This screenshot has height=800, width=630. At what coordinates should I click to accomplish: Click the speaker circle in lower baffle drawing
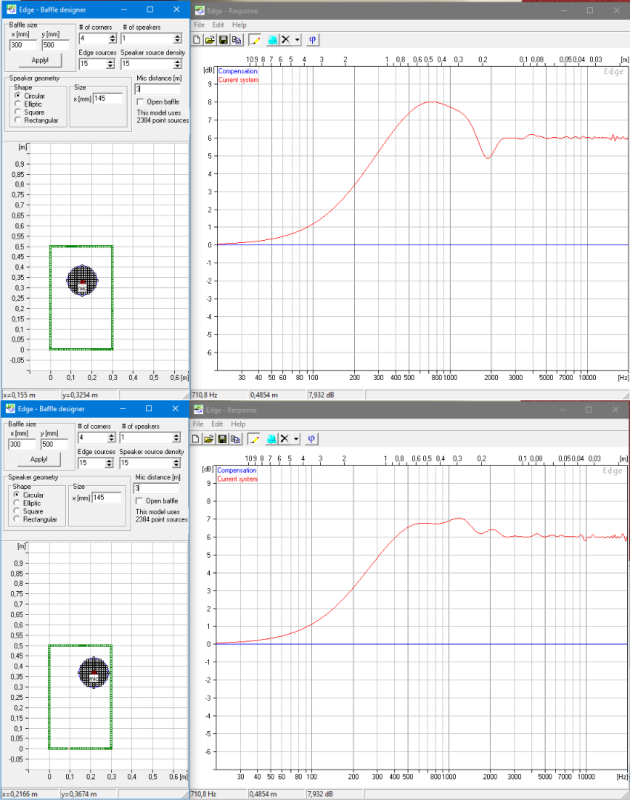(93, 672)
